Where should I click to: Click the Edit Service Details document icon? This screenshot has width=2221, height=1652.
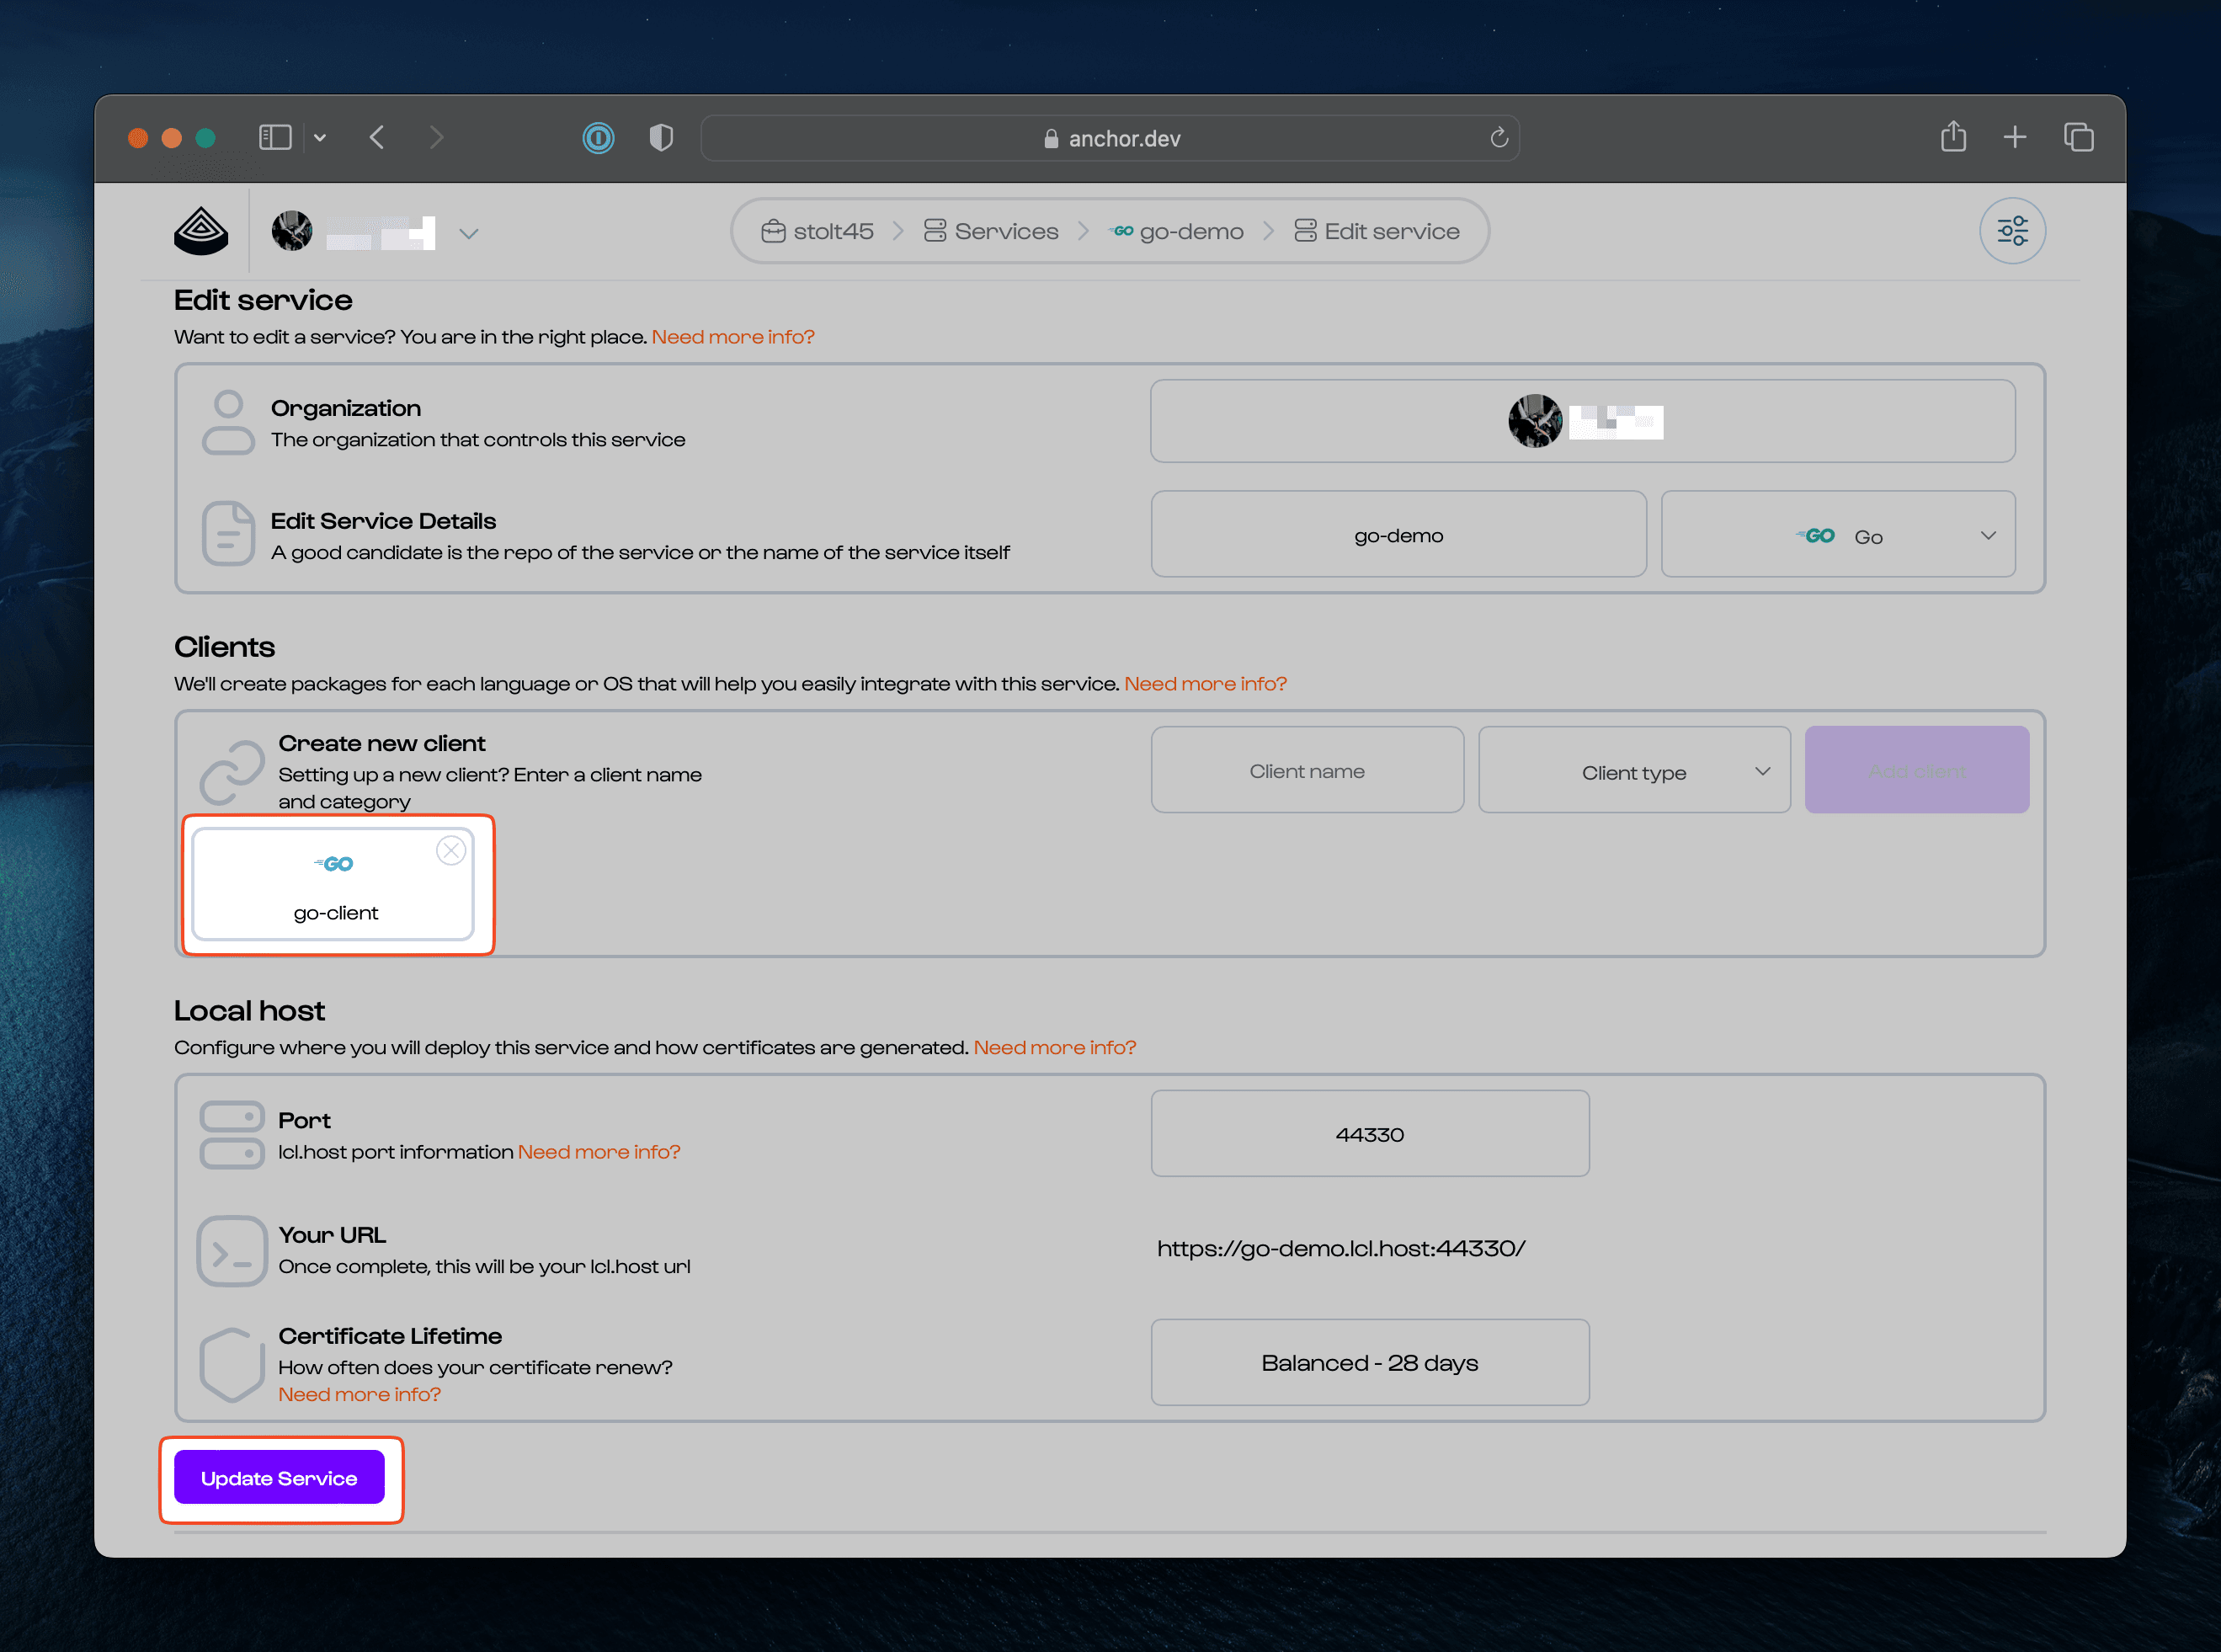click(228, 534)
